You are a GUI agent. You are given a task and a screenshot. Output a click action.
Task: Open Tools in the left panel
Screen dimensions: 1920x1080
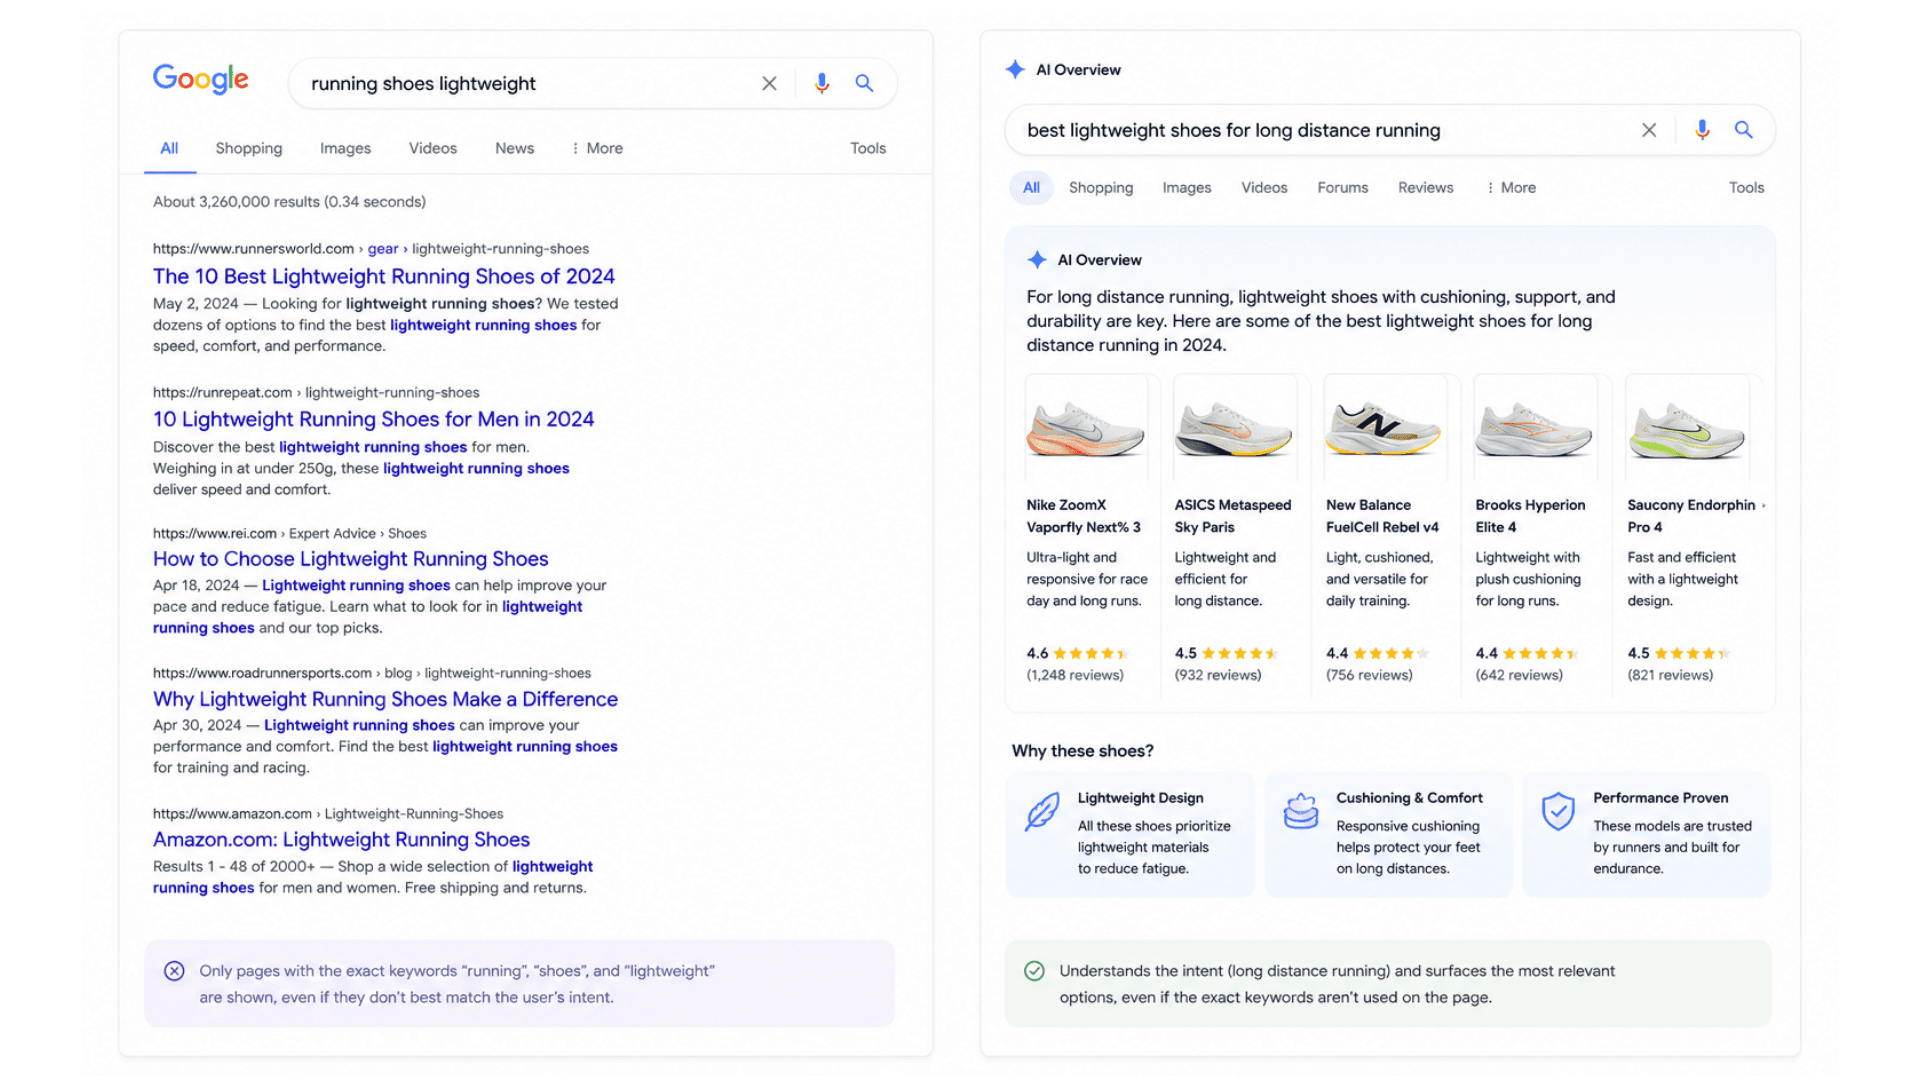coord(868,148)
